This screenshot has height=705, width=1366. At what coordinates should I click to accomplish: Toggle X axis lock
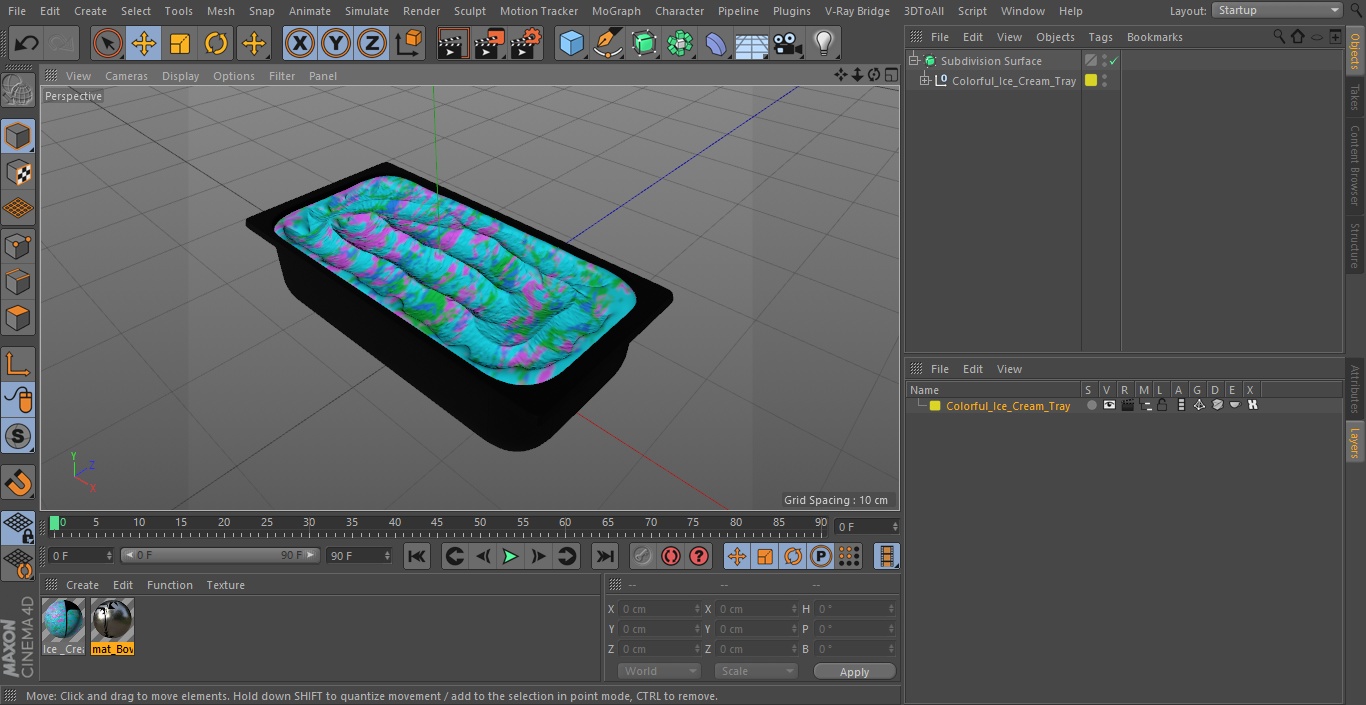[x=300, y=43]
